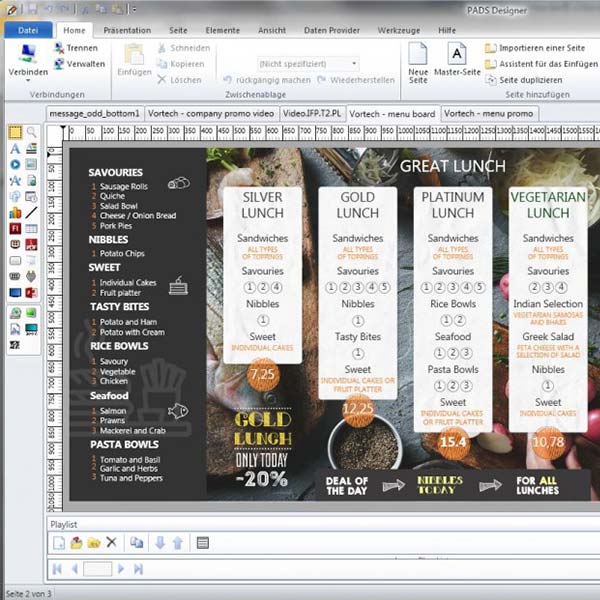
Task: Jump to last page navigation button
Action: (x=139, y=569)
